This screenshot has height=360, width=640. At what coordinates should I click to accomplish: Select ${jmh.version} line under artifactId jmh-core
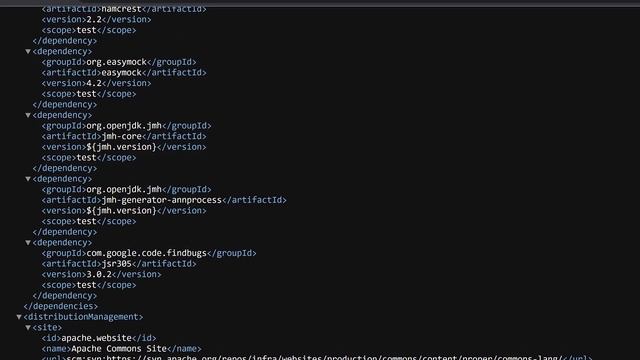tap(124, 147)
